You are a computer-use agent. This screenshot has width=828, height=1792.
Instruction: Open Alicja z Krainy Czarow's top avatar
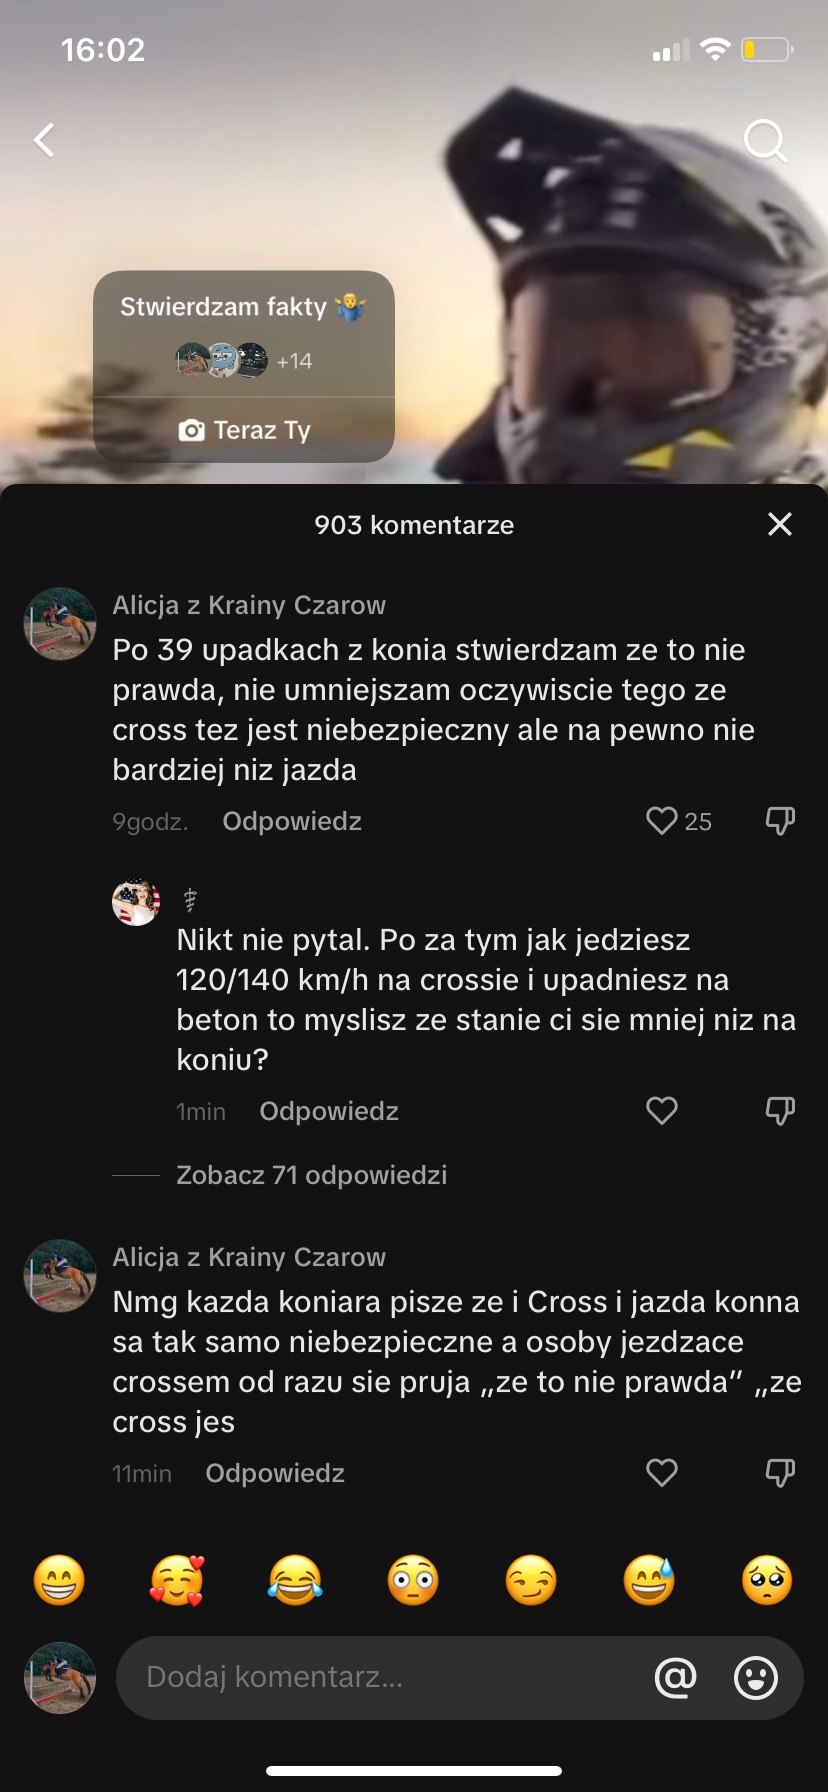click(x=60, y=624)
